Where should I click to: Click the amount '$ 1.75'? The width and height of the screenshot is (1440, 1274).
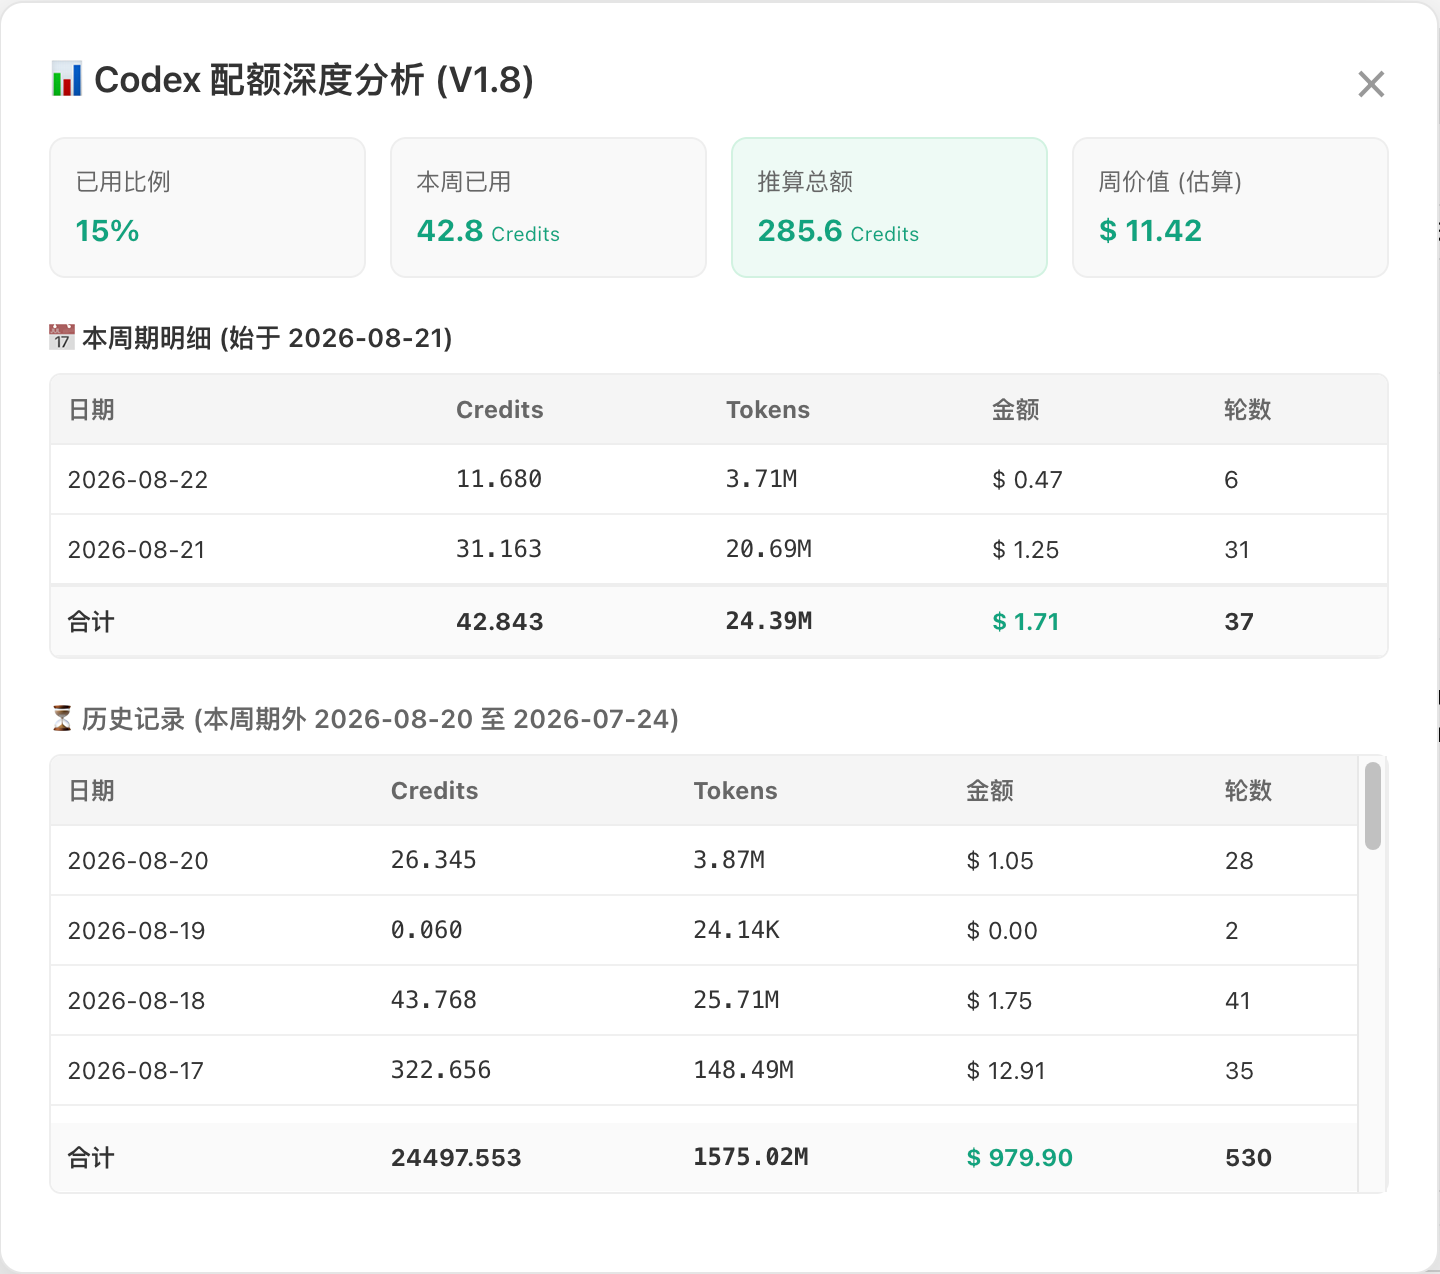tap(999, 1001)
